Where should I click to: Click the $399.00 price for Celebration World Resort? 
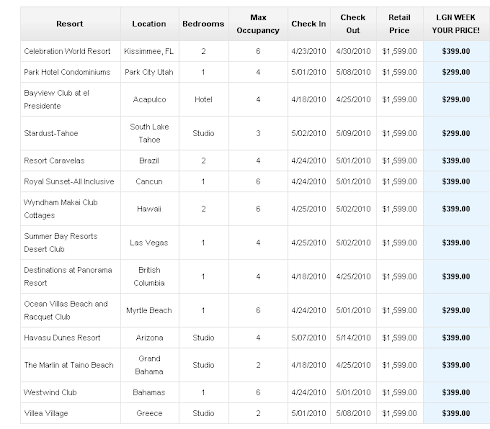[x=456, y=51]
